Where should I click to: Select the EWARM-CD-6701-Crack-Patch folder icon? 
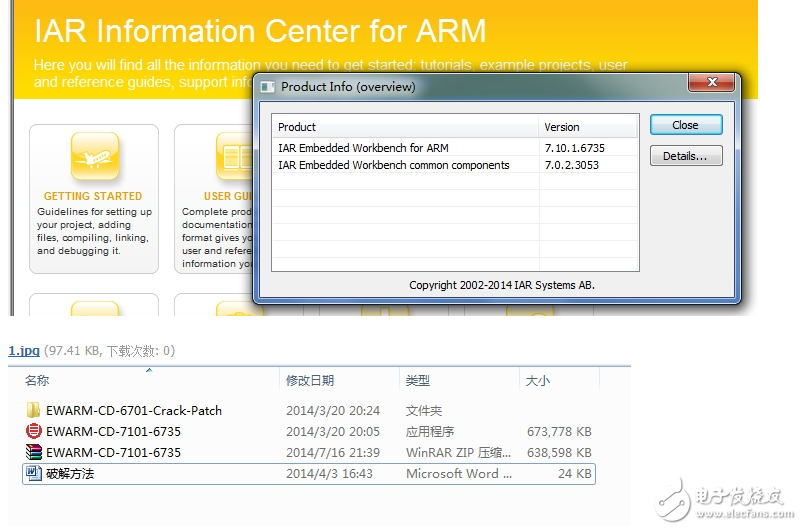[x=33, y=410]
